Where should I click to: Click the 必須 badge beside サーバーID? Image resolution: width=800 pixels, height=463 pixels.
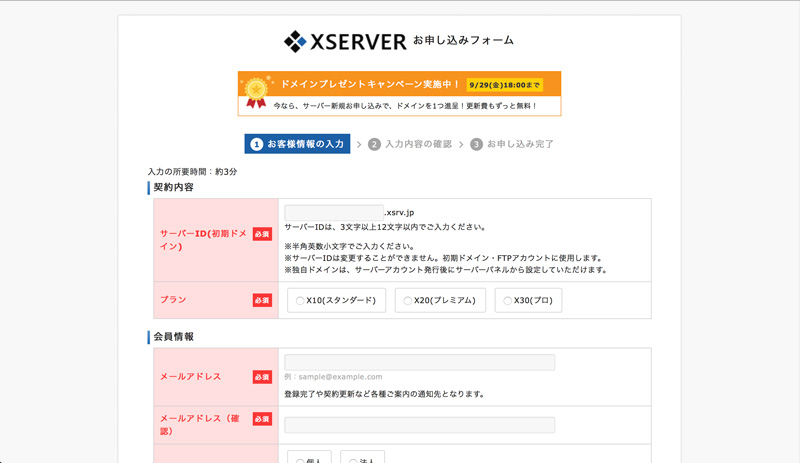[262, 234]
